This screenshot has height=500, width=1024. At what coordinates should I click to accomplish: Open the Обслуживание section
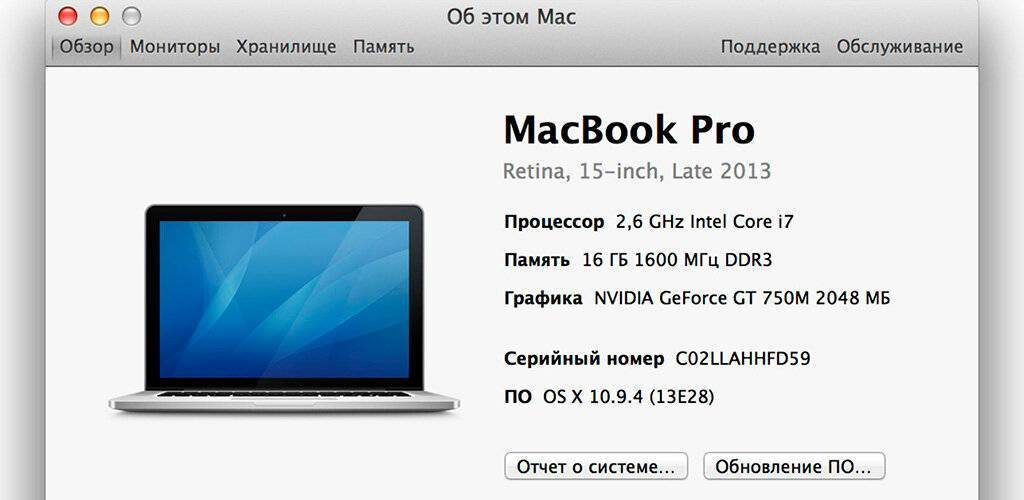[900, 47]
